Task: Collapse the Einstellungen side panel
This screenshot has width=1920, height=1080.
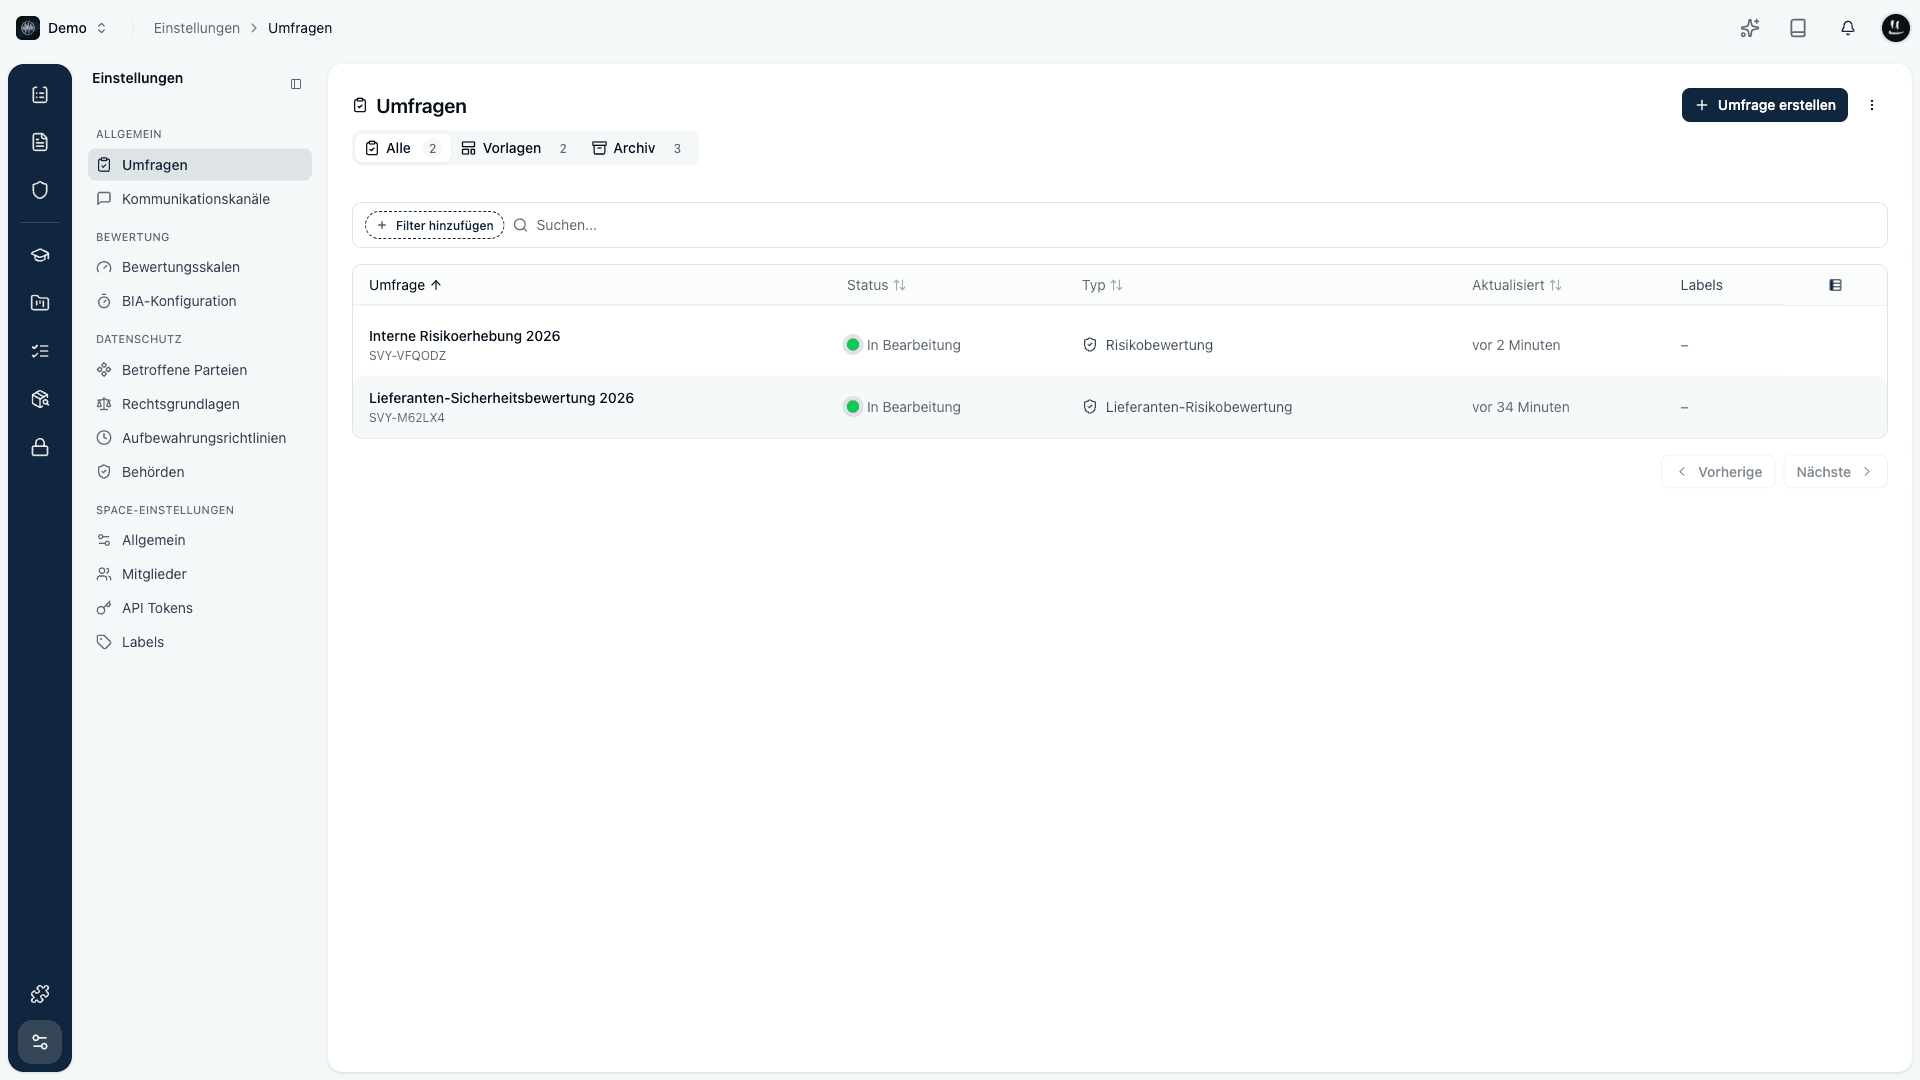Action: 296,84
